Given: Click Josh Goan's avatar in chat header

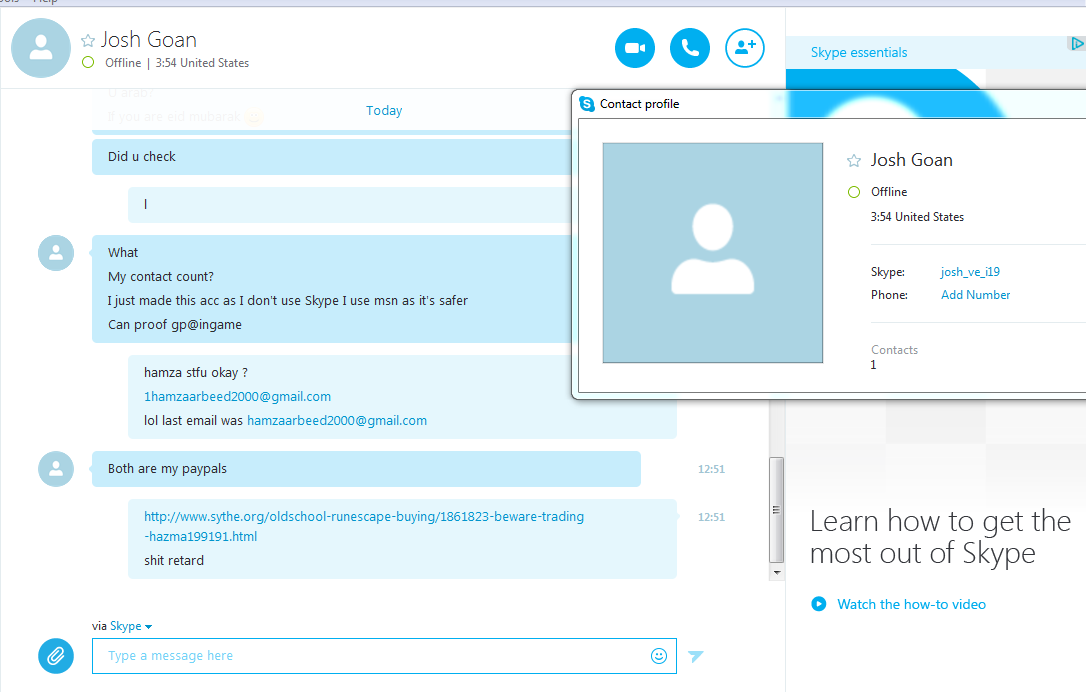Looking at the screenshot, I should coord(41,48).
